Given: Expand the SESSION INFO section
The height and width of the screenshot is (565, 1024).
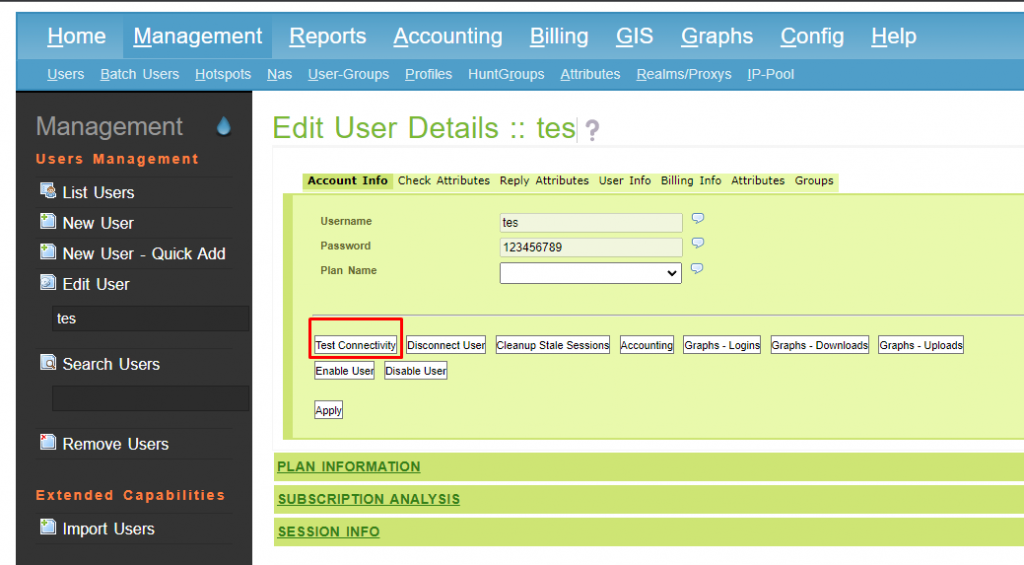Looking at the screenshot, I should 329,532.
